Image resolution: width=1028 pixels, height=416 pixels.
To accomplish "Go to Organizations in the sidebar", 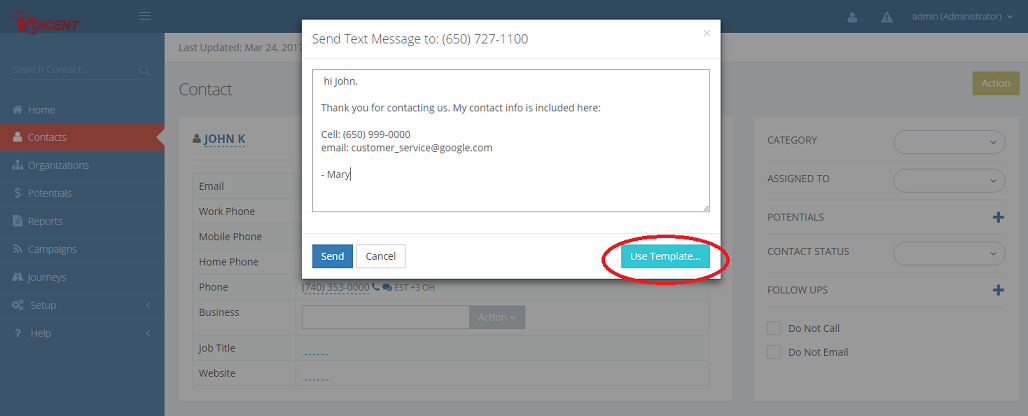I will point(58,165).
